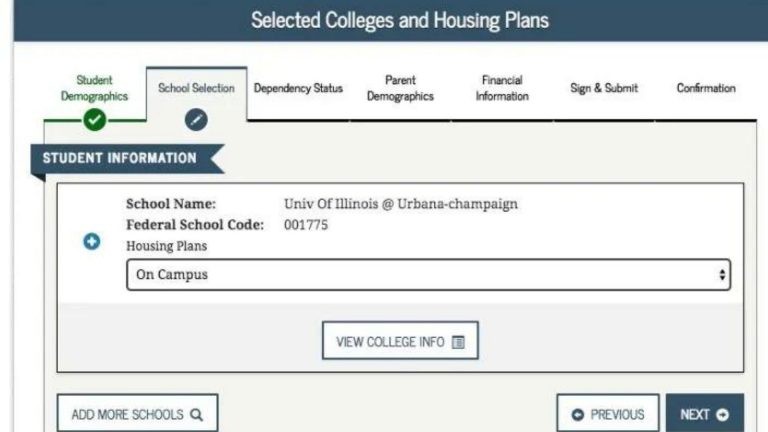Viewport: 768px width, 432px height.
Task: Open the Financial Information tab
Action: [502, 88]
